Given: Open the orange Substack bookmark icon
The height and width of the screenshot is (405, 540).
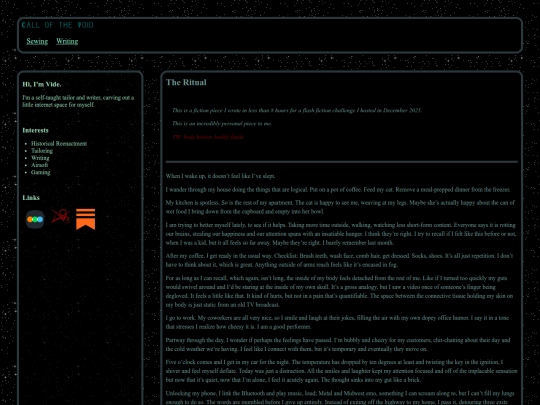Looking at the screenshot, I should click(x=85, y=219).
